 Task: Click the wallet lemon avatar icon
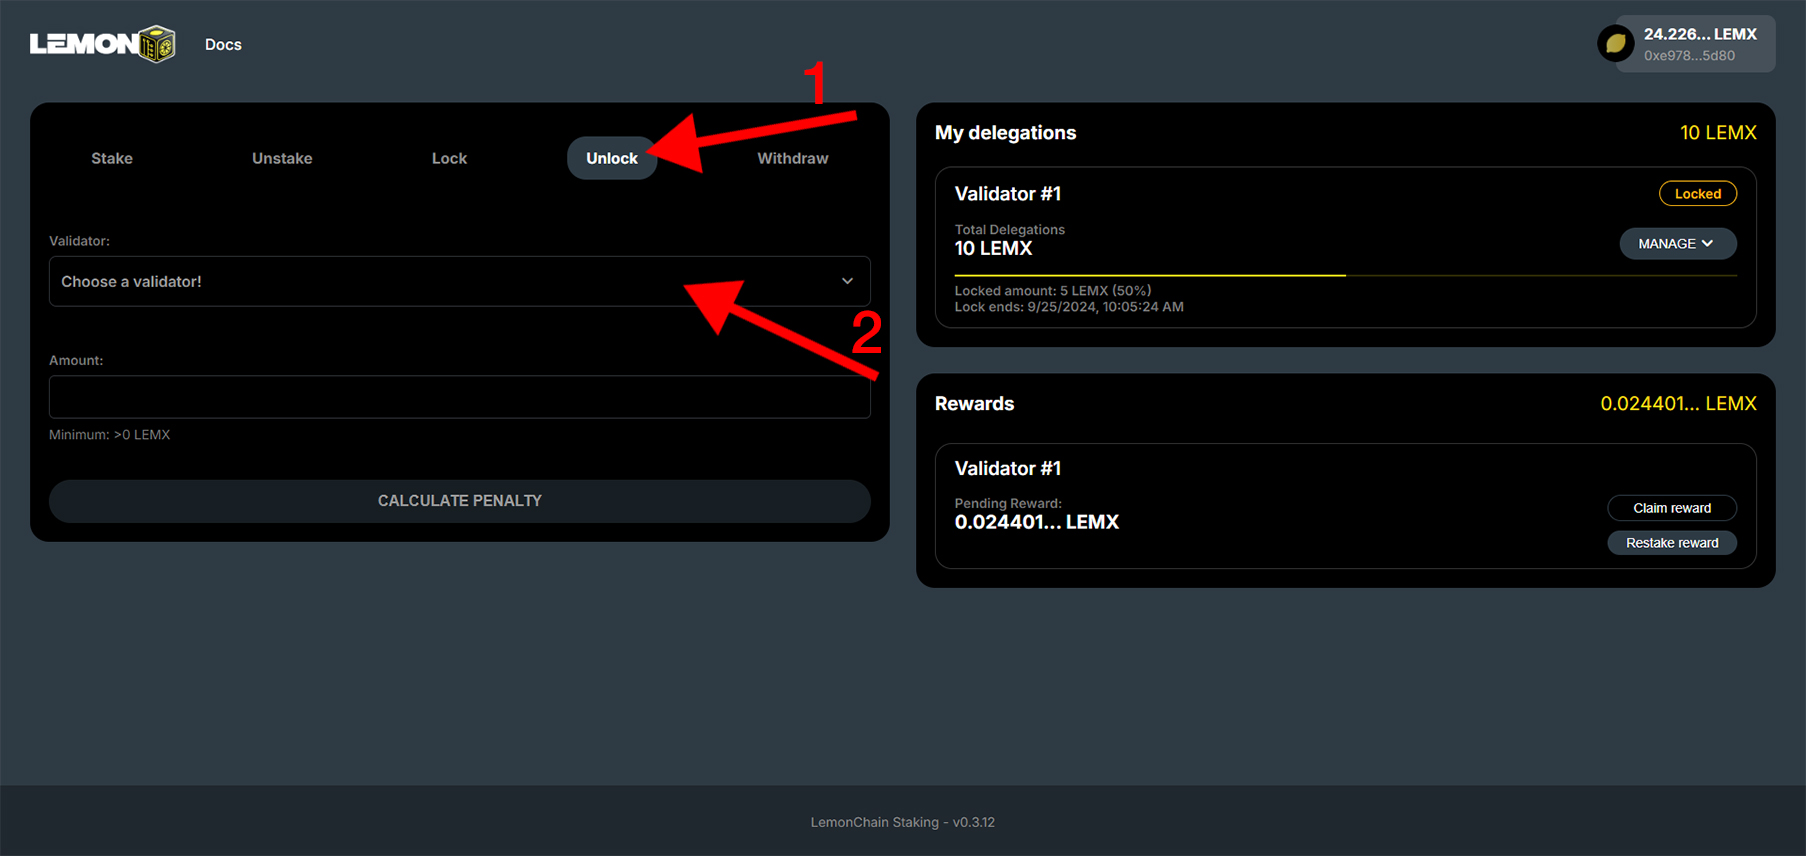[1614, 44]
